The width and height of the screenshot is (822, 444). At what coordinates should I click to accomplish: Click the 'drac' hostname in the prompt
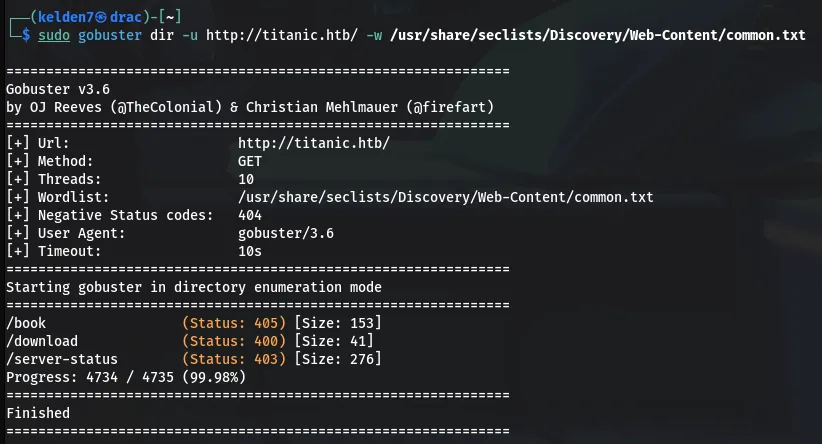pos(126,17)
